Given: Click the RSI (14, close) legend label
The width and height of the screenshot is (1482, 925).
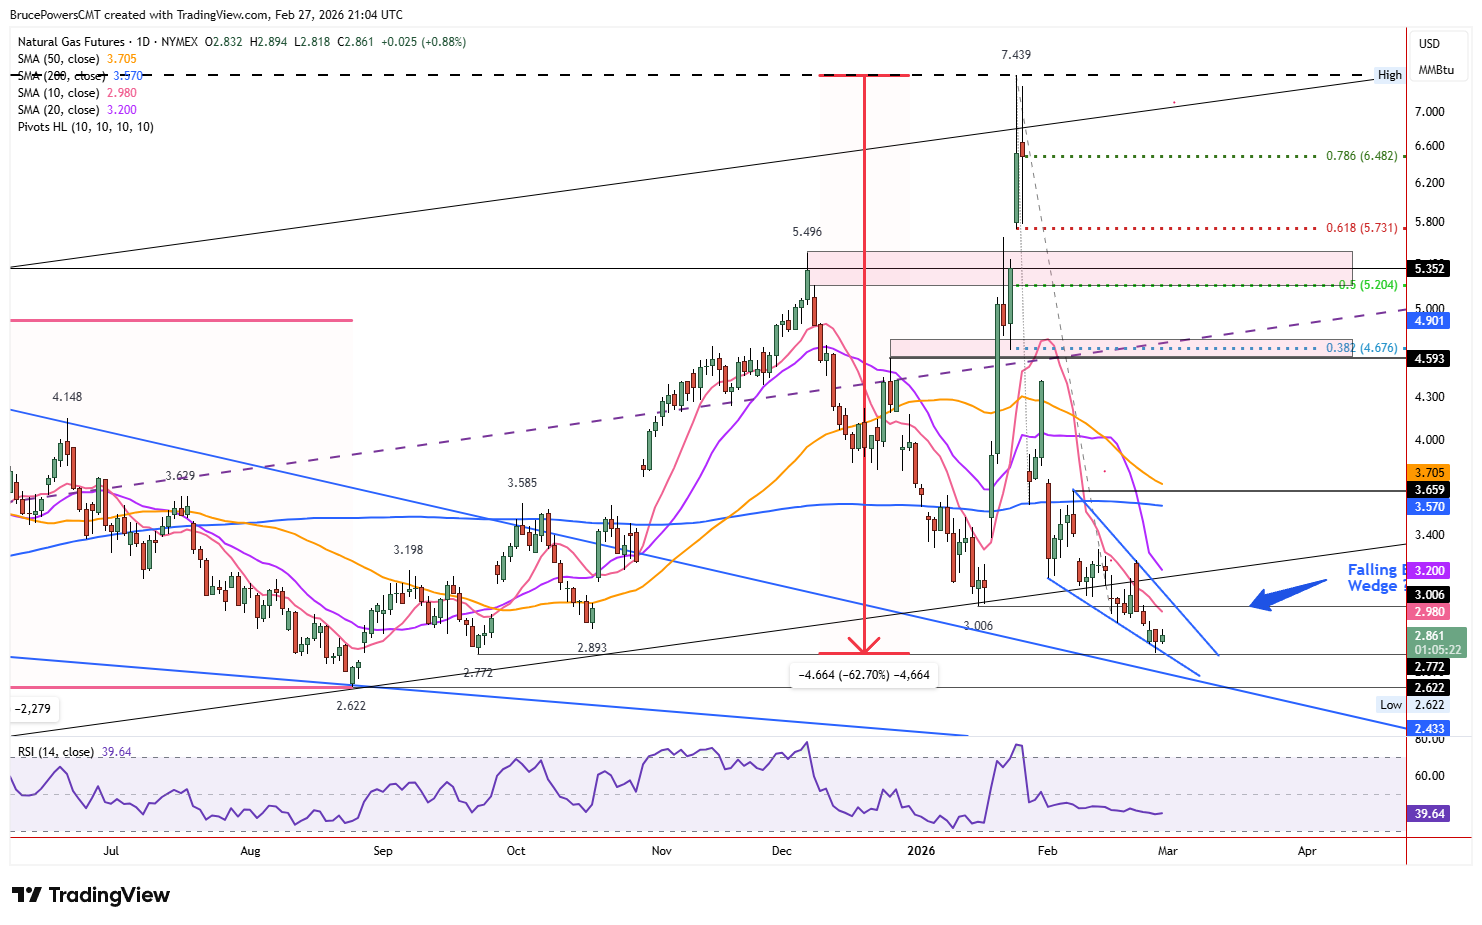Looking at the screenshot, I should (x=56, y=752).
